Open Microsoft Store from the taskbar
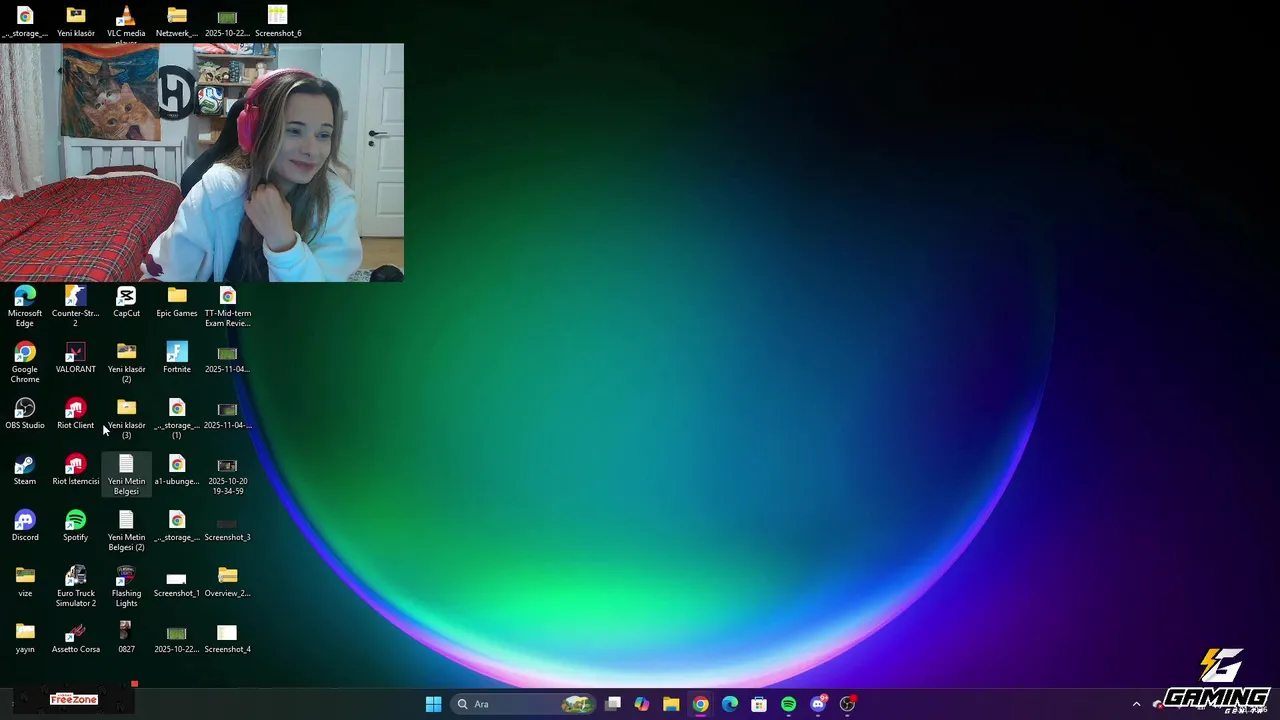1280x720 pixels. pyautogui.click(x=759, y=704)
